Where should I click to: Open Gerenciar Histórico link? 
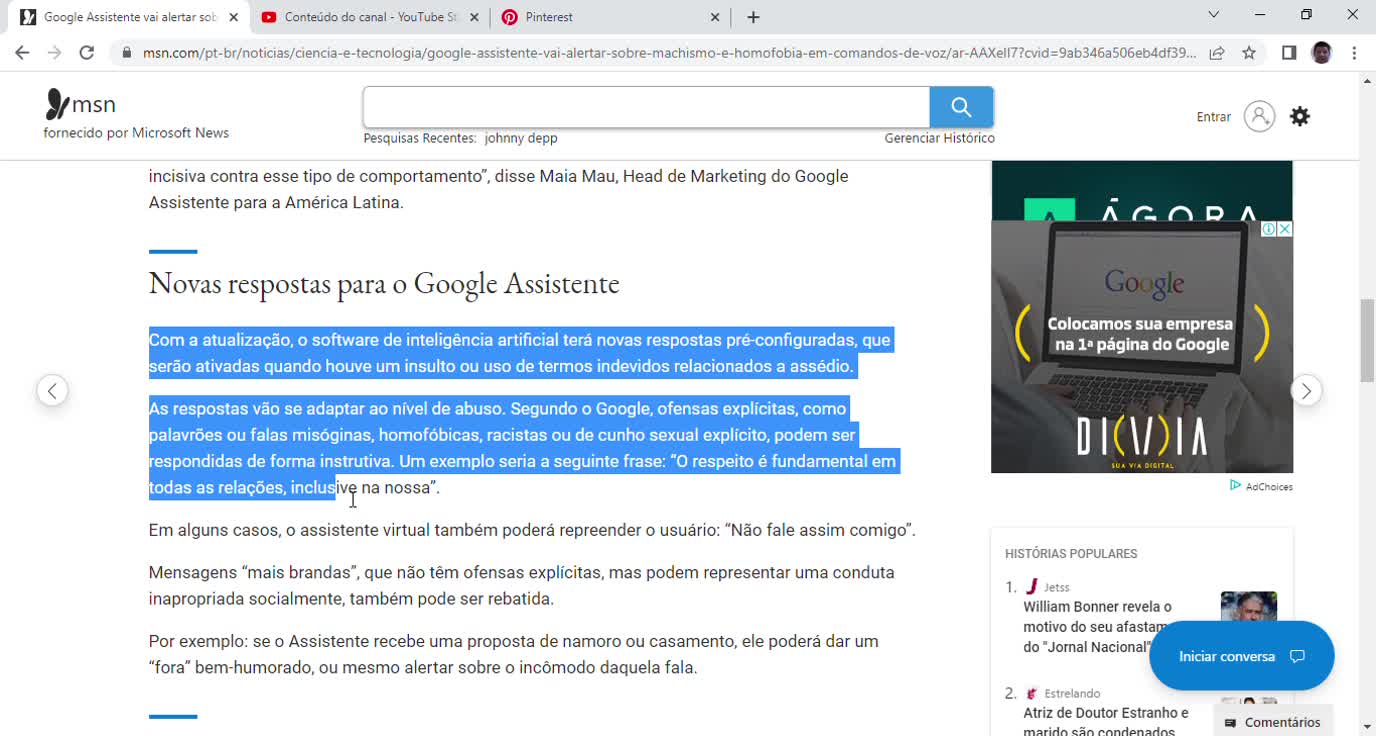[940, 138]
